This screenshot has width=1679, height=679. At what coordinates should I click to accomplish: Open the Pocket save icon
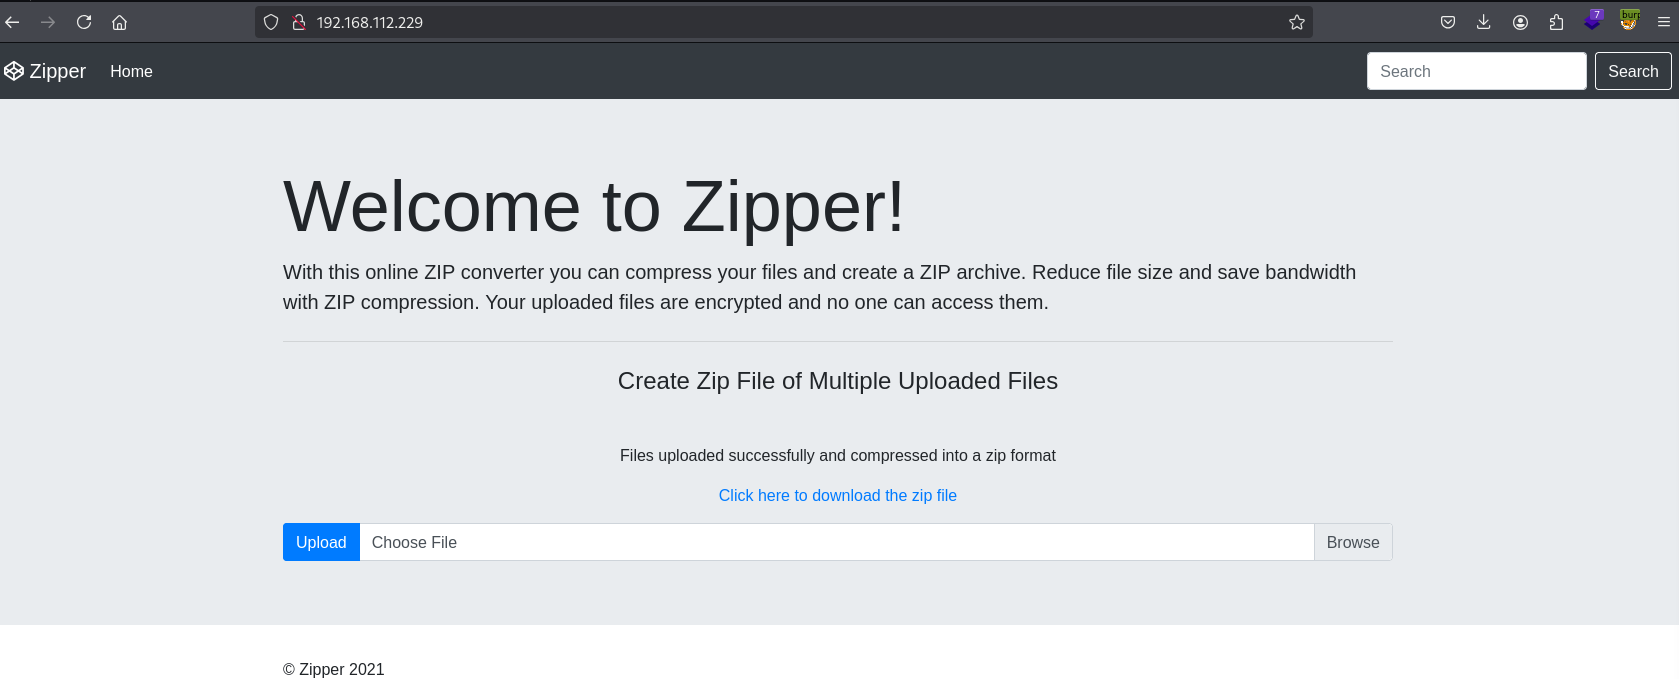pos(1447,22)
